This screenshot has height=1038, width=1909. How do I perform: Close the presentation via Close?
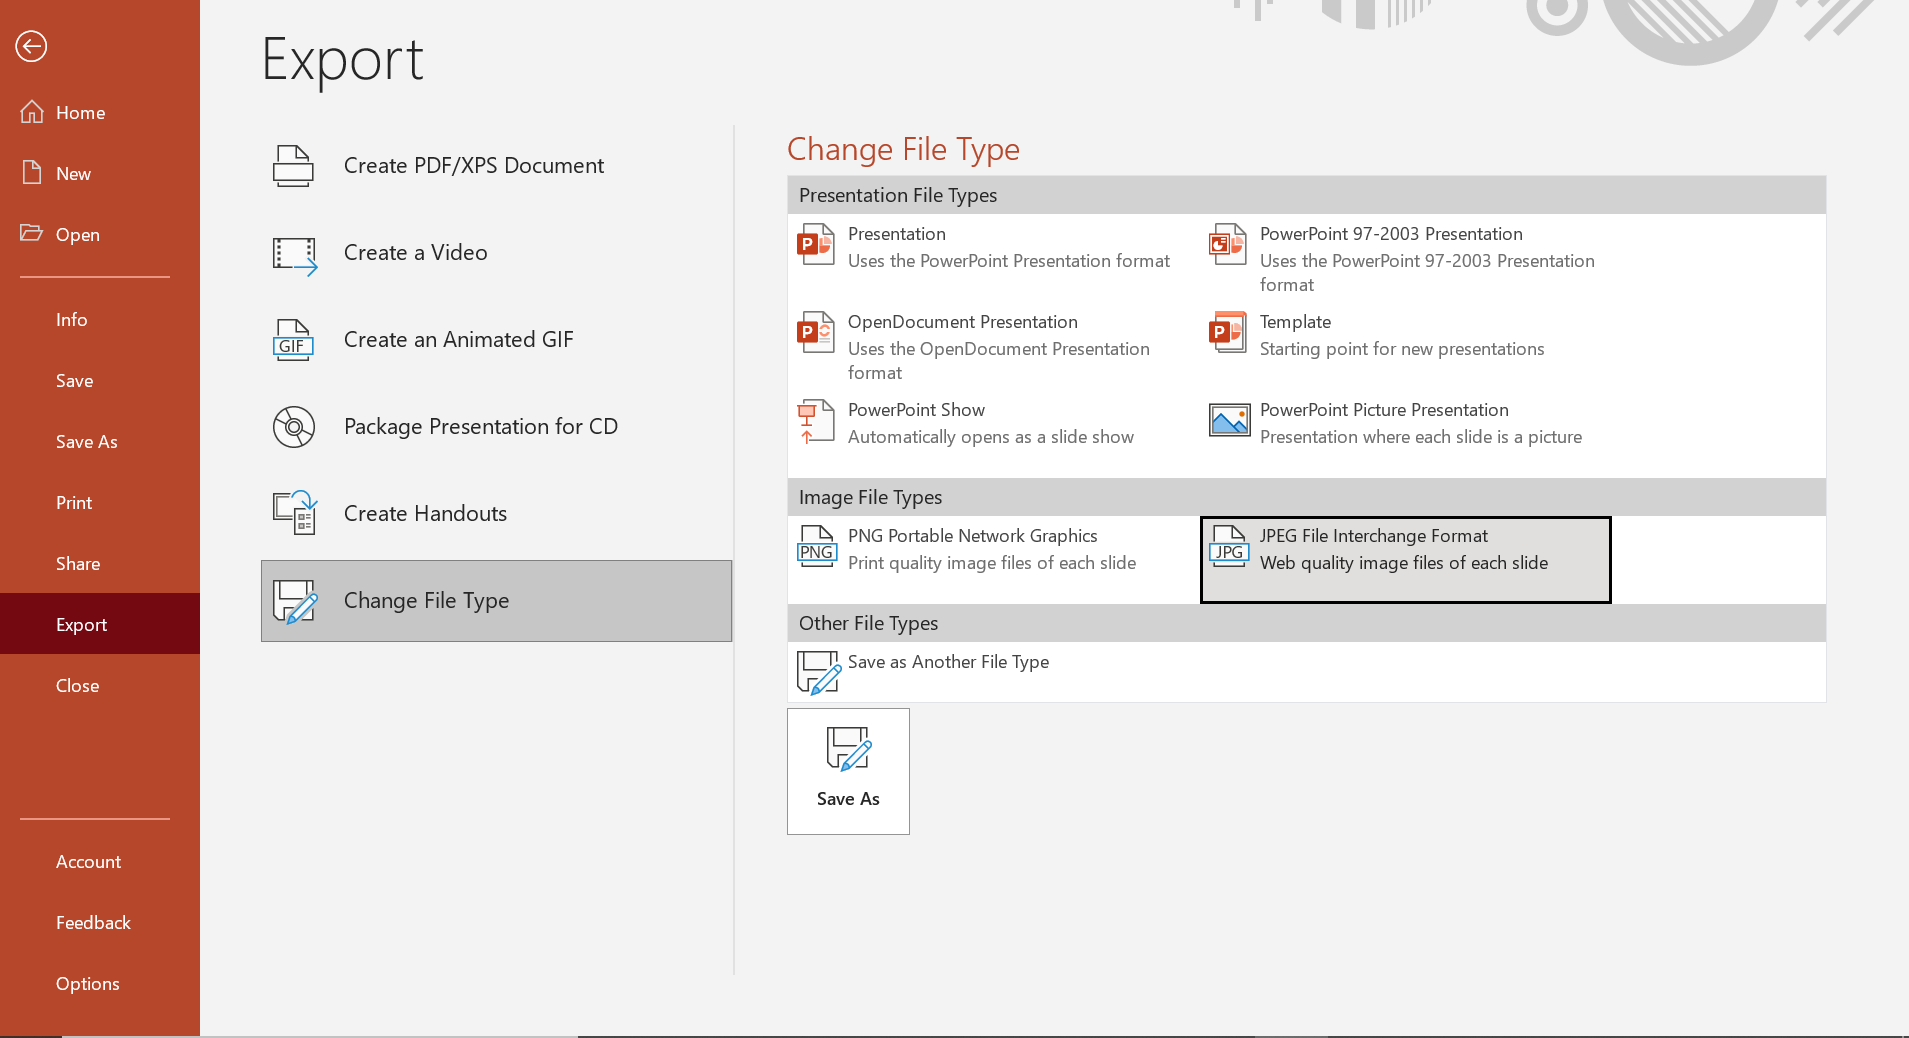coord(100,685)
